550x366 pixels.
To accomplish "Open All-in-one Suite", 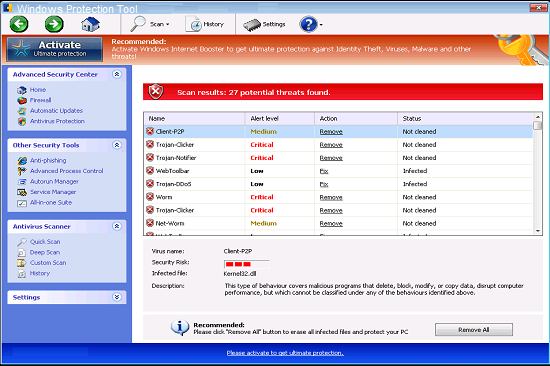I will coord(51,202).
